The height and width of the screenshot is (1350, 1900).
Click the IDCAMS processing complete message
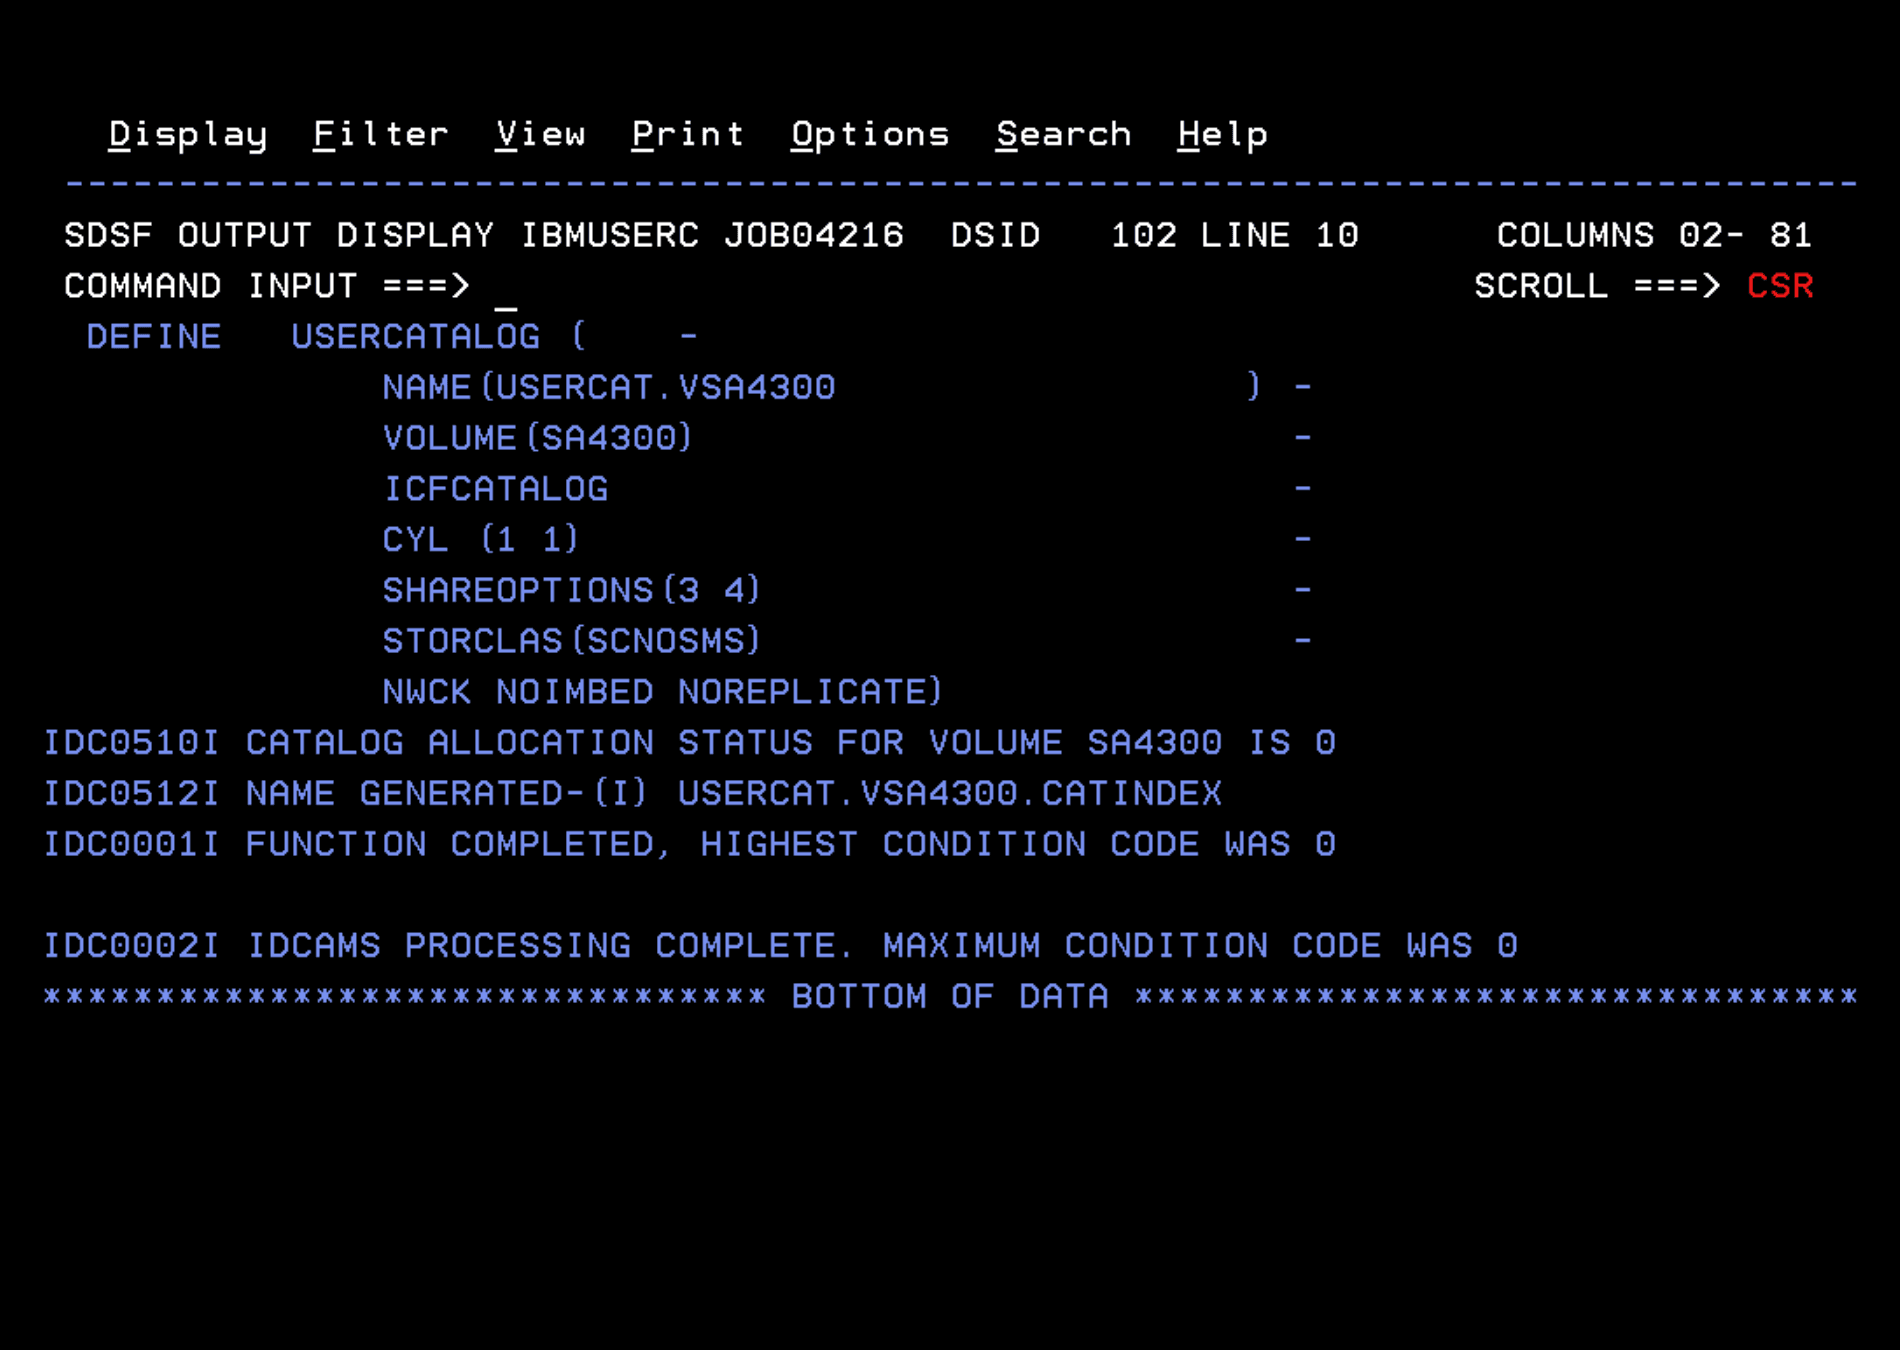(x=780, y=945)
